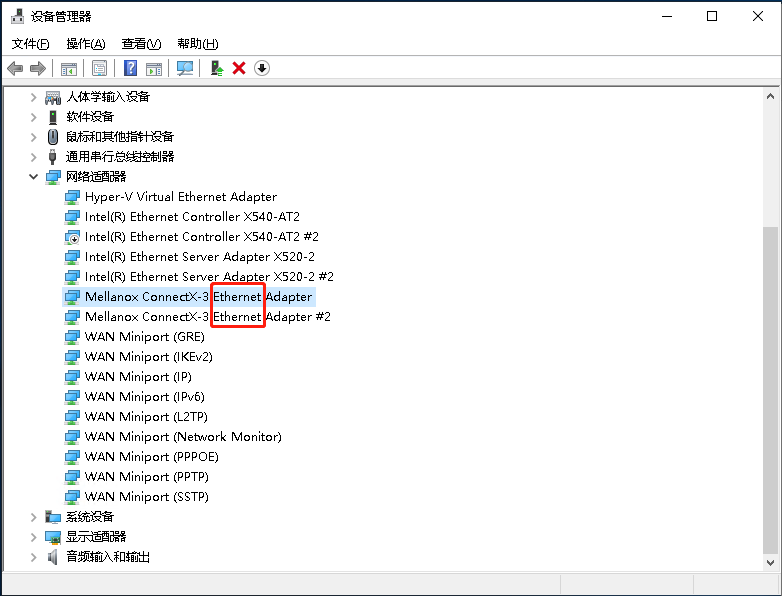The width and height of the screenshot is (782, 596).
Task: Minimize the Device Manager window
Action: tap(667, 16)
